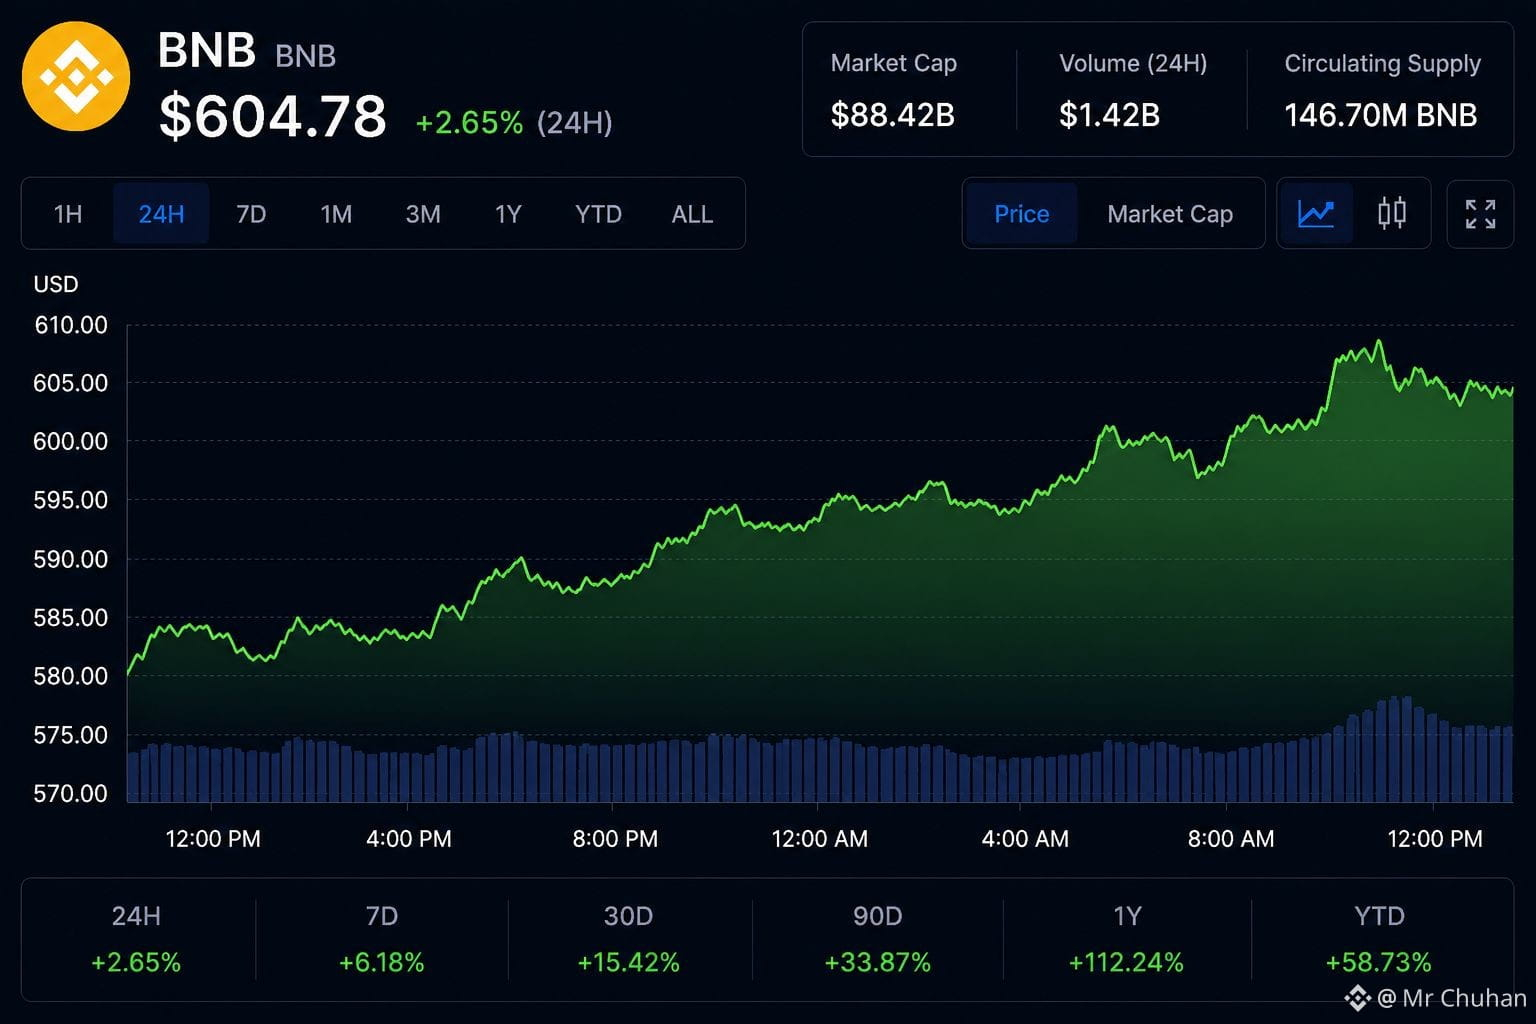Show the Price chart
This screenshot has height=1024, width=1536.
tap(1022, 214)
